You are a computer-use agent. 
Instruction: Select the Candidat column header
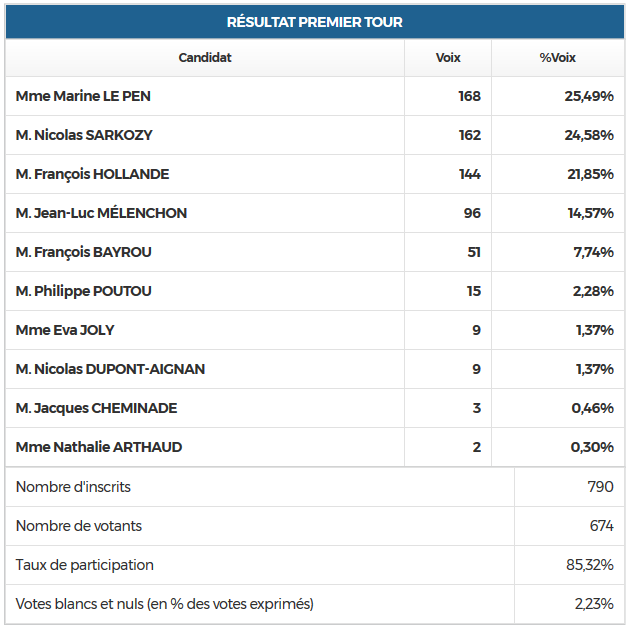(x=205, y=58)
